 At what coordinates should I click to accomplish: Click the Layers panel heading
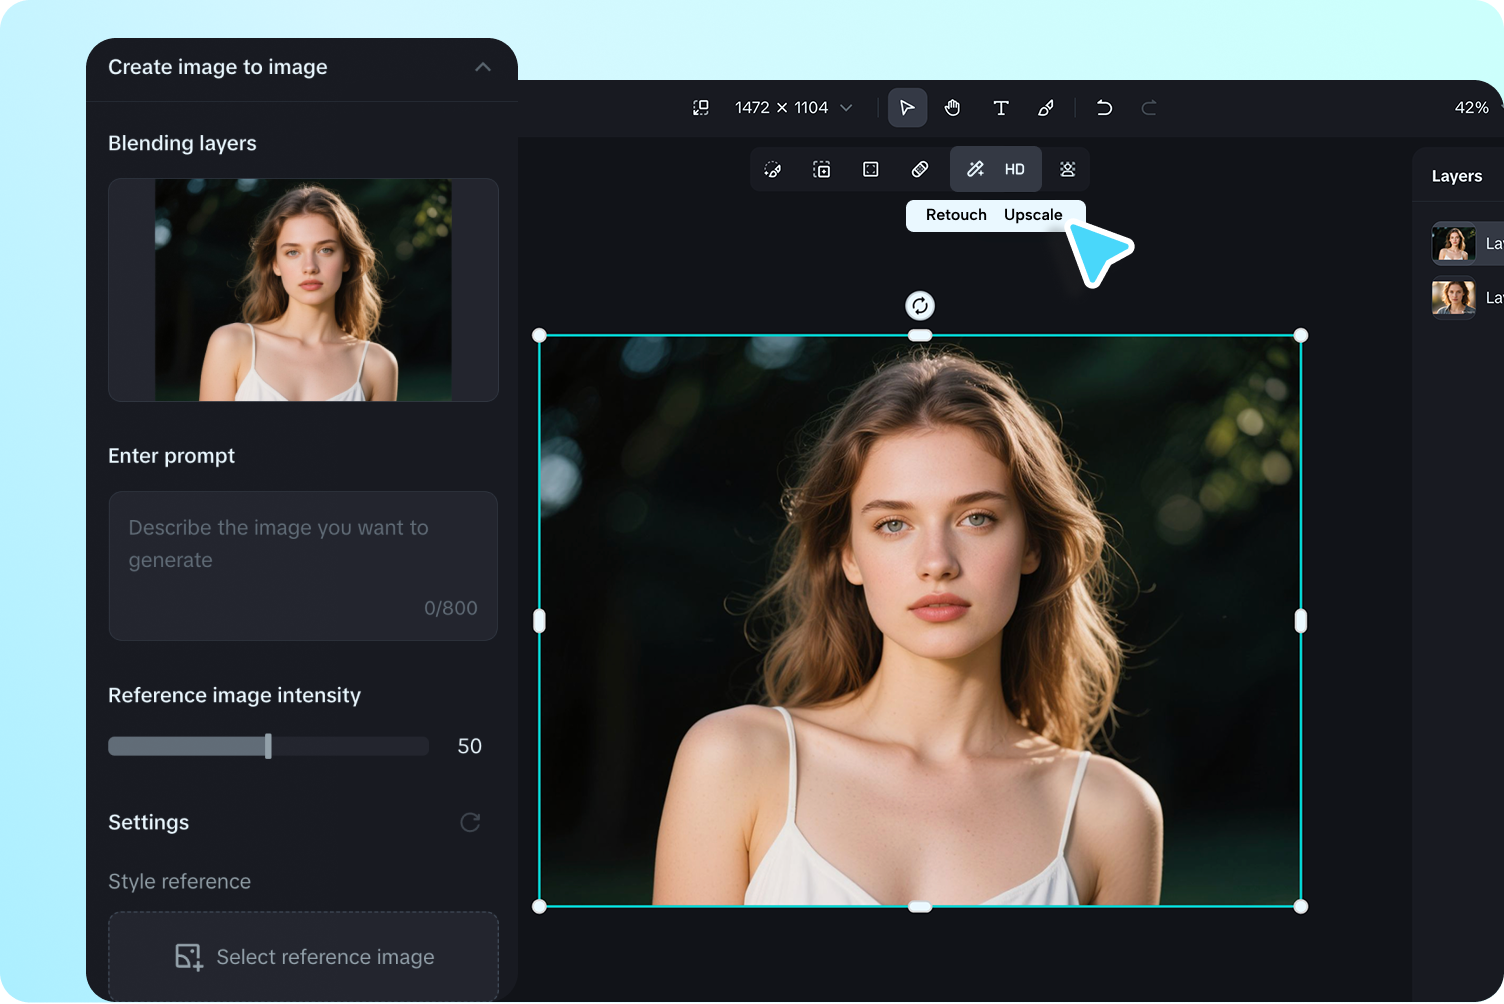tap(1457, 176)
